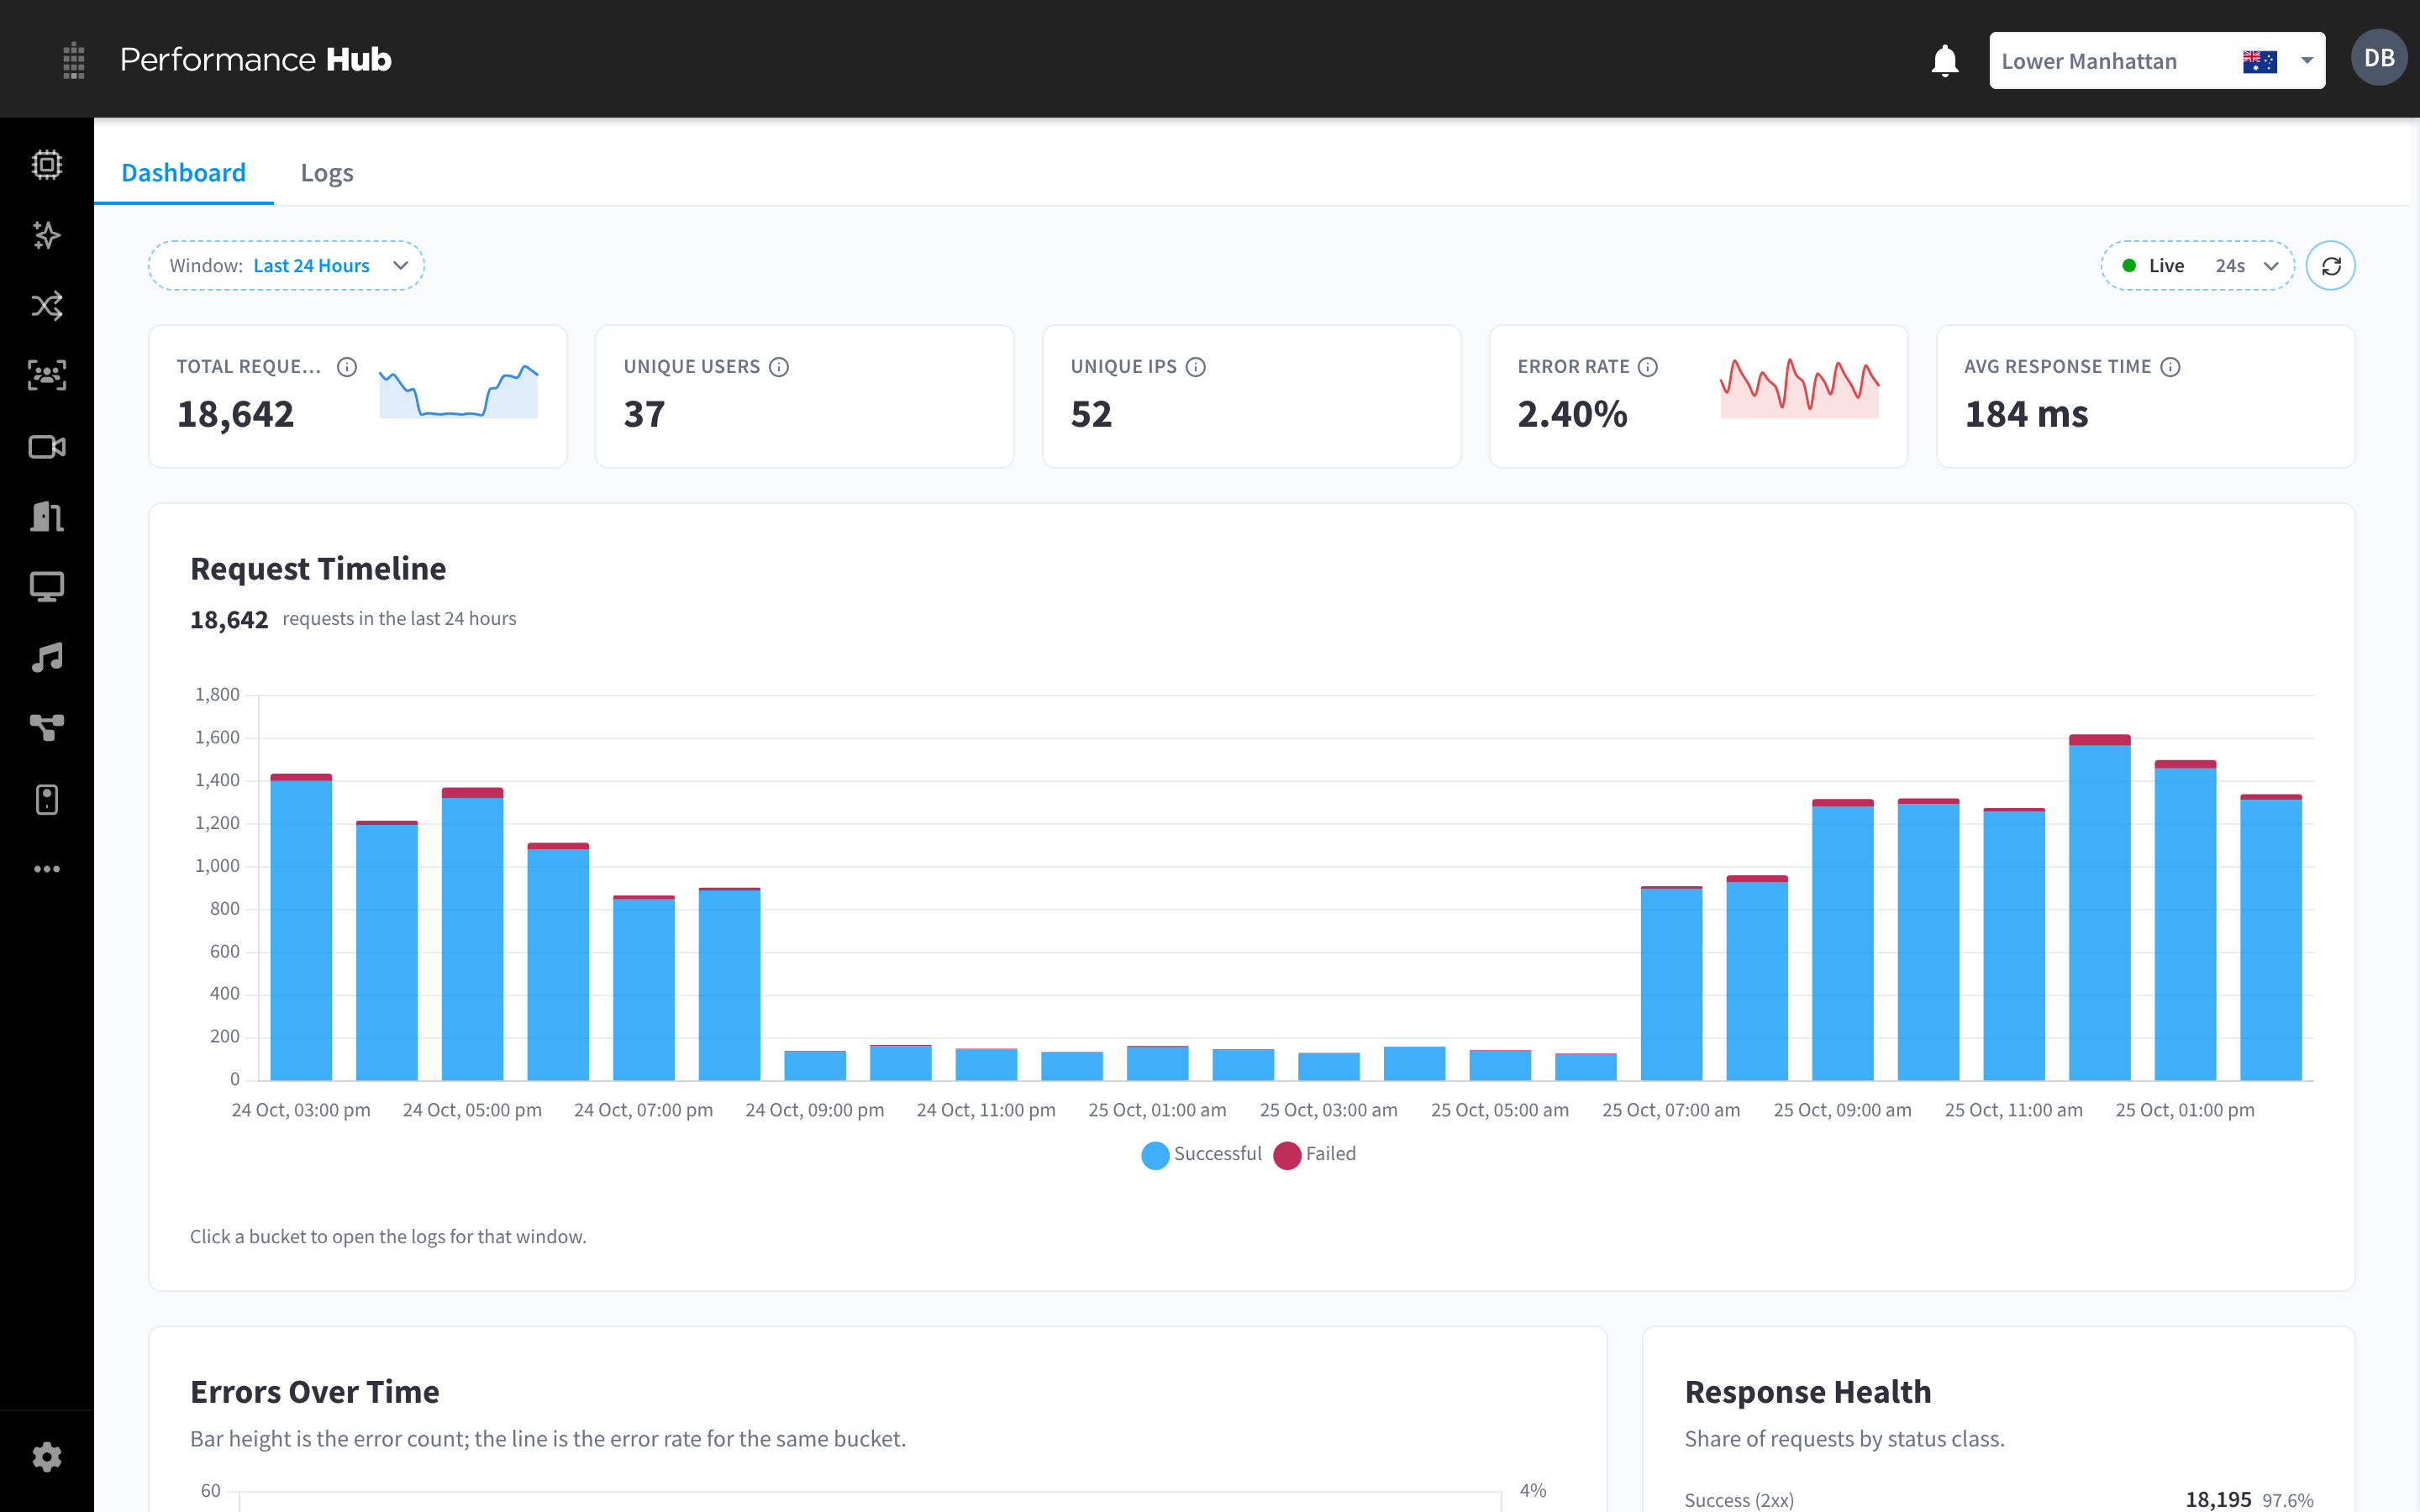Switch to the Logs tab

click(x=327, y=173)
